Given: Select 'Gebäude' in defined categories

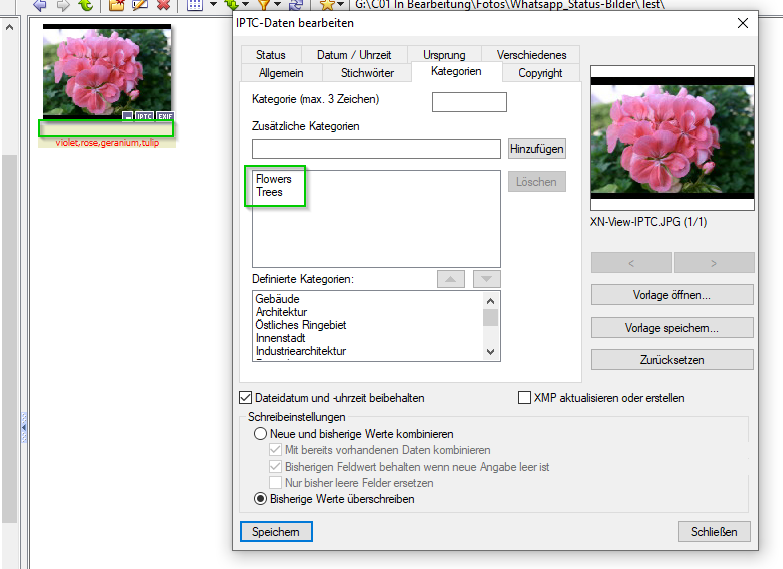Looking at the screenshot, I should point(278,299).
